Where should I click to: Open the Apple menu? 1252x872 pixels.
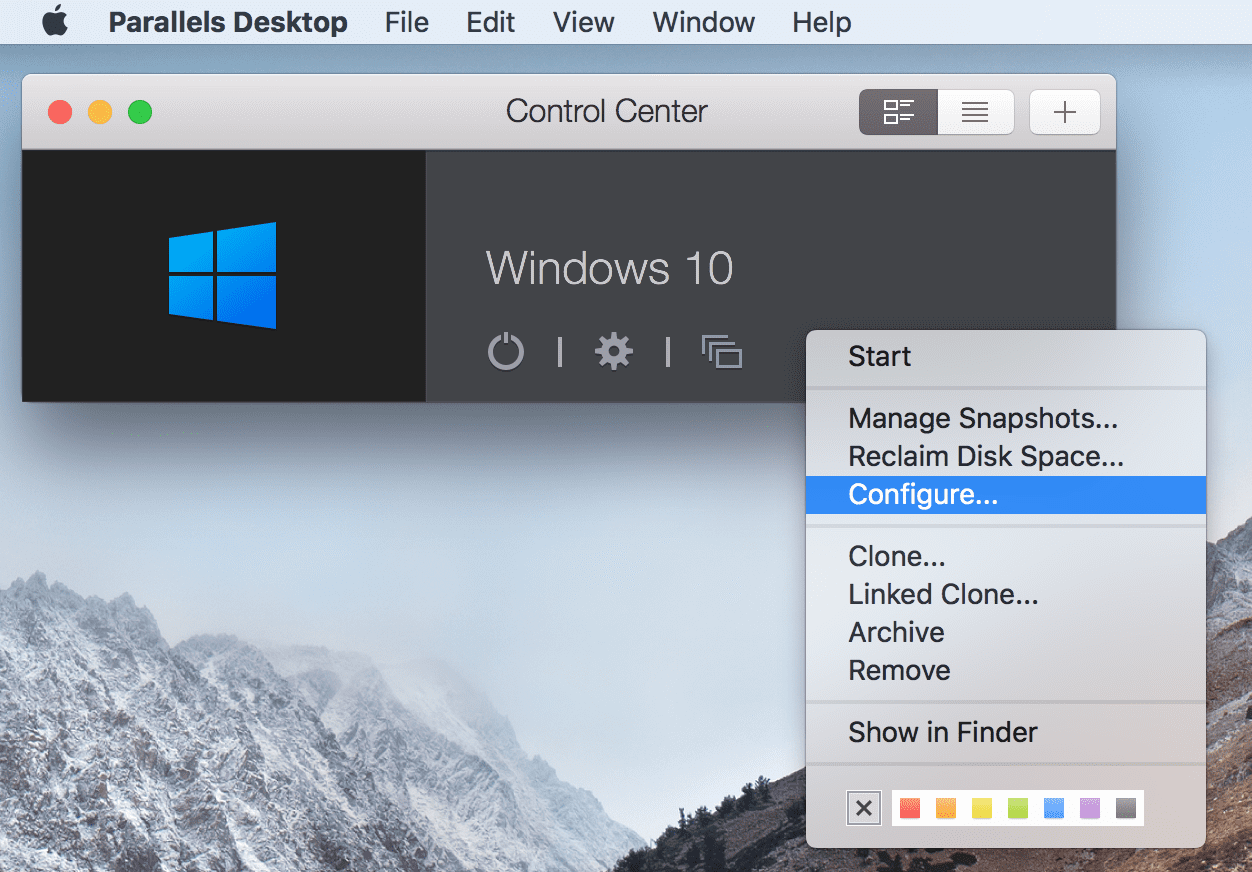pyautogui.click(x=55, y=21)
